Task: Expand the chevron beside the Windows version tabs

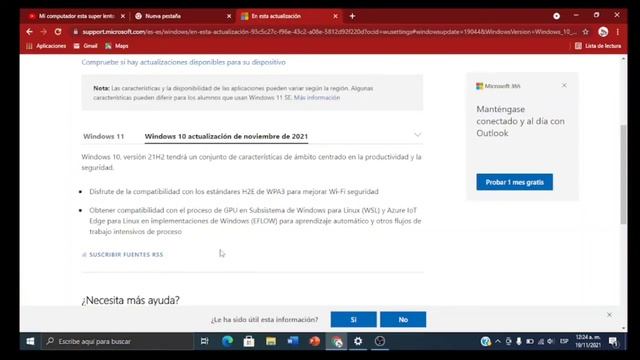Action: click(x=417, y=135)
